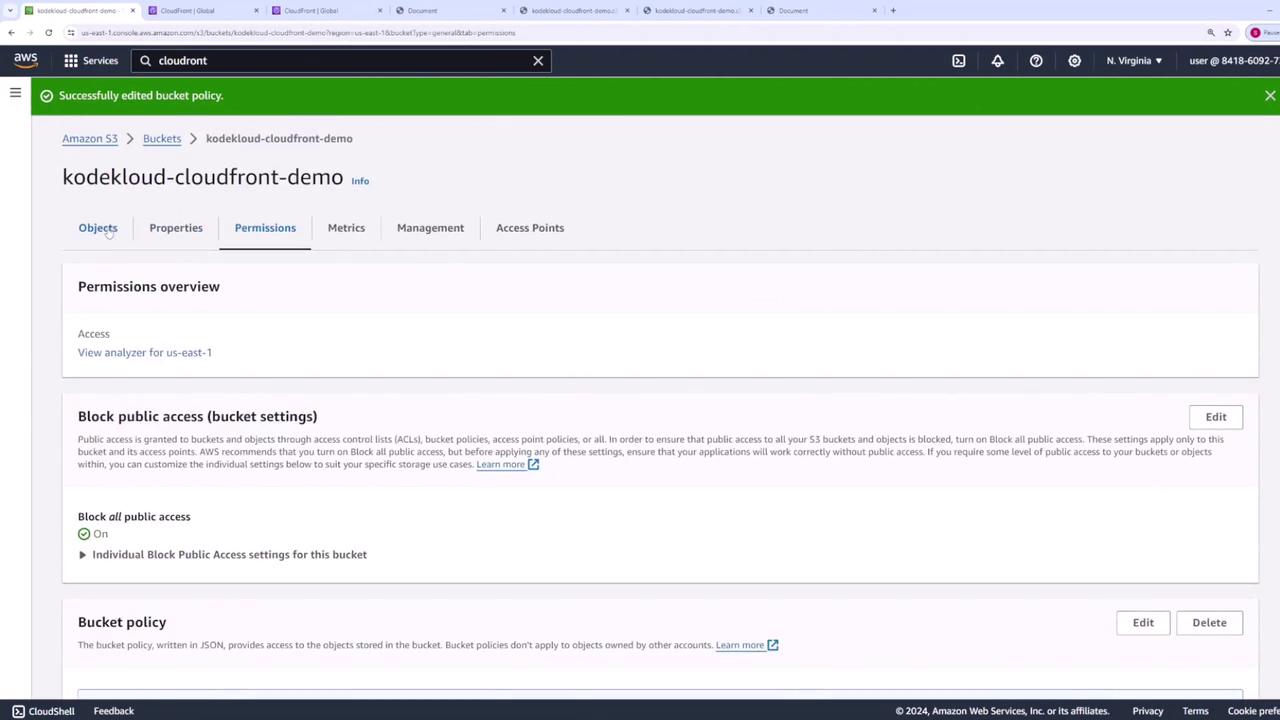Screen dimensions: 1280x720
Task: Click the 'Bucket policy' section heading
Action: pos(122,622)
